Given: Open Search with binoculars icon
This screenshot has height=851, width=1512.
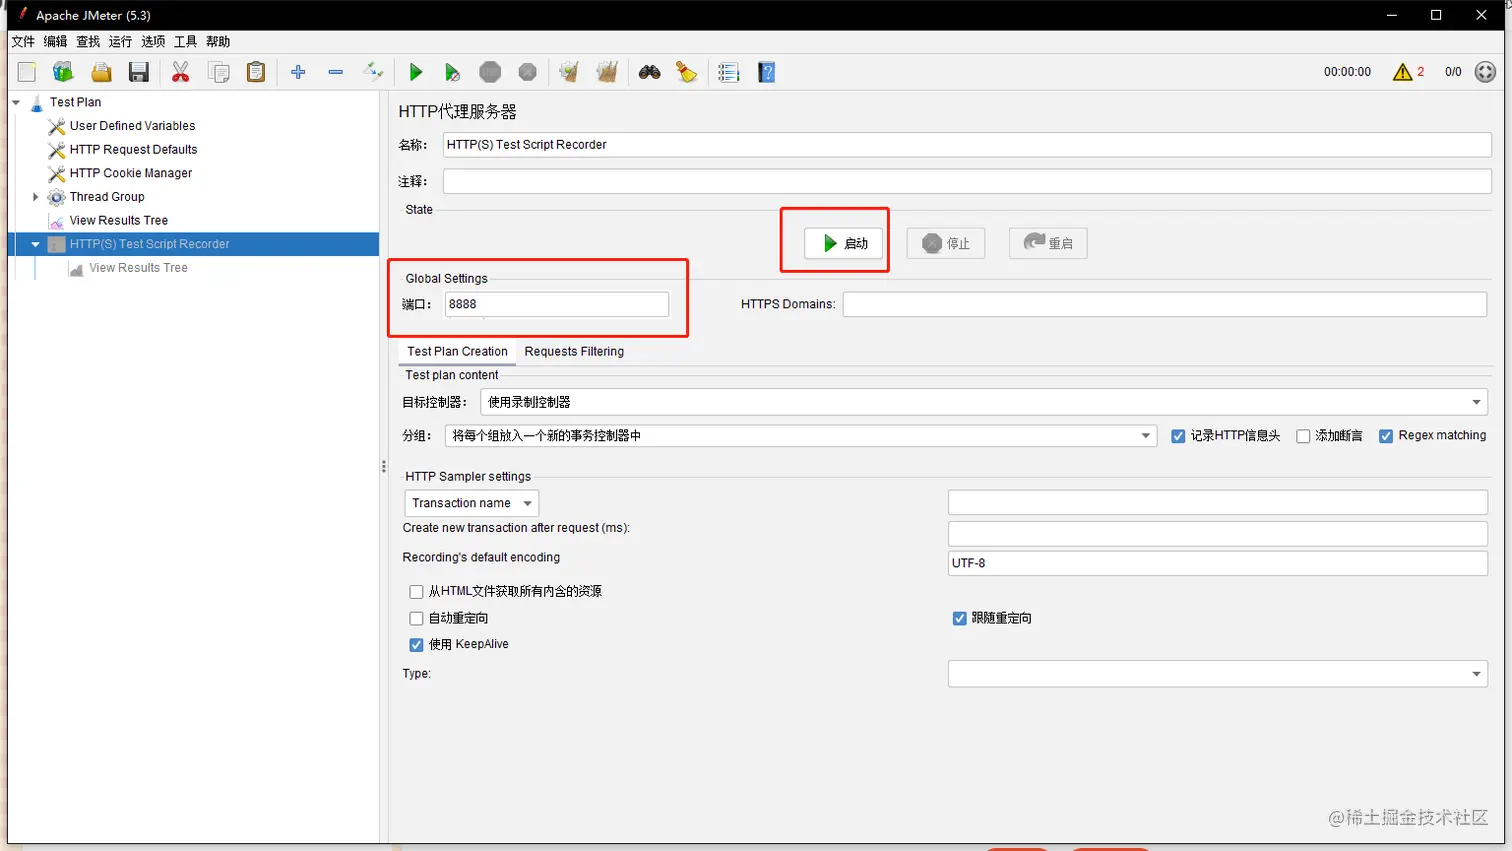Looking at the screenshot, I should tap(650, 72).
